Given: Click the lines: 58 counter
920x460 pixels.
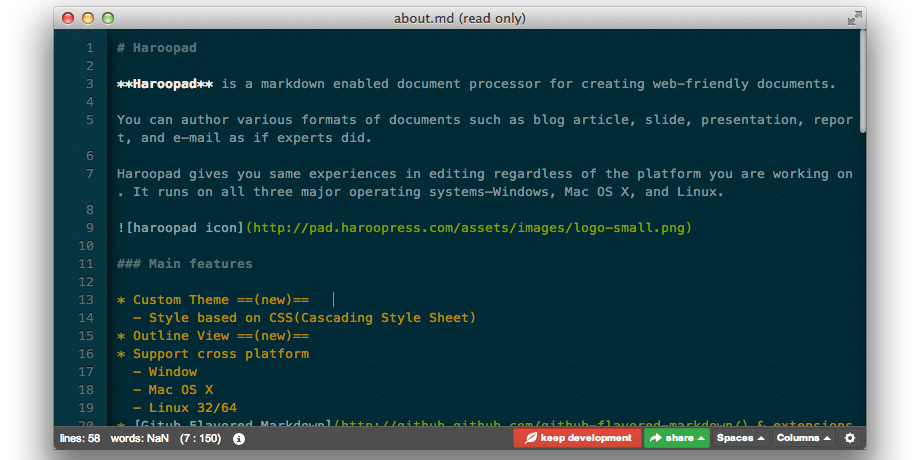Looking at the screenshot, I should pyautogui.click(x=80, y=438).
